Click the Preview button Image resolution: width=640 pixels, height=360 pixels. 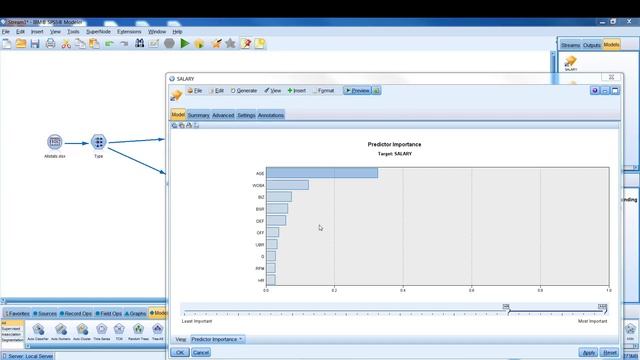(x=357, y=91)
